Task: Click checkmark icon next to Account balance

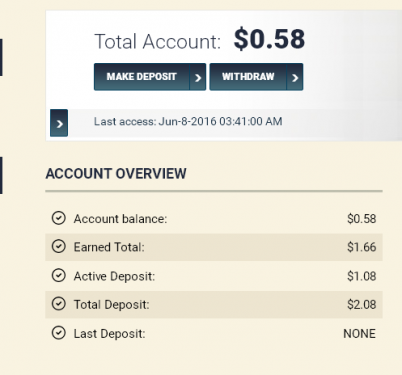Action: coord(59,218)
